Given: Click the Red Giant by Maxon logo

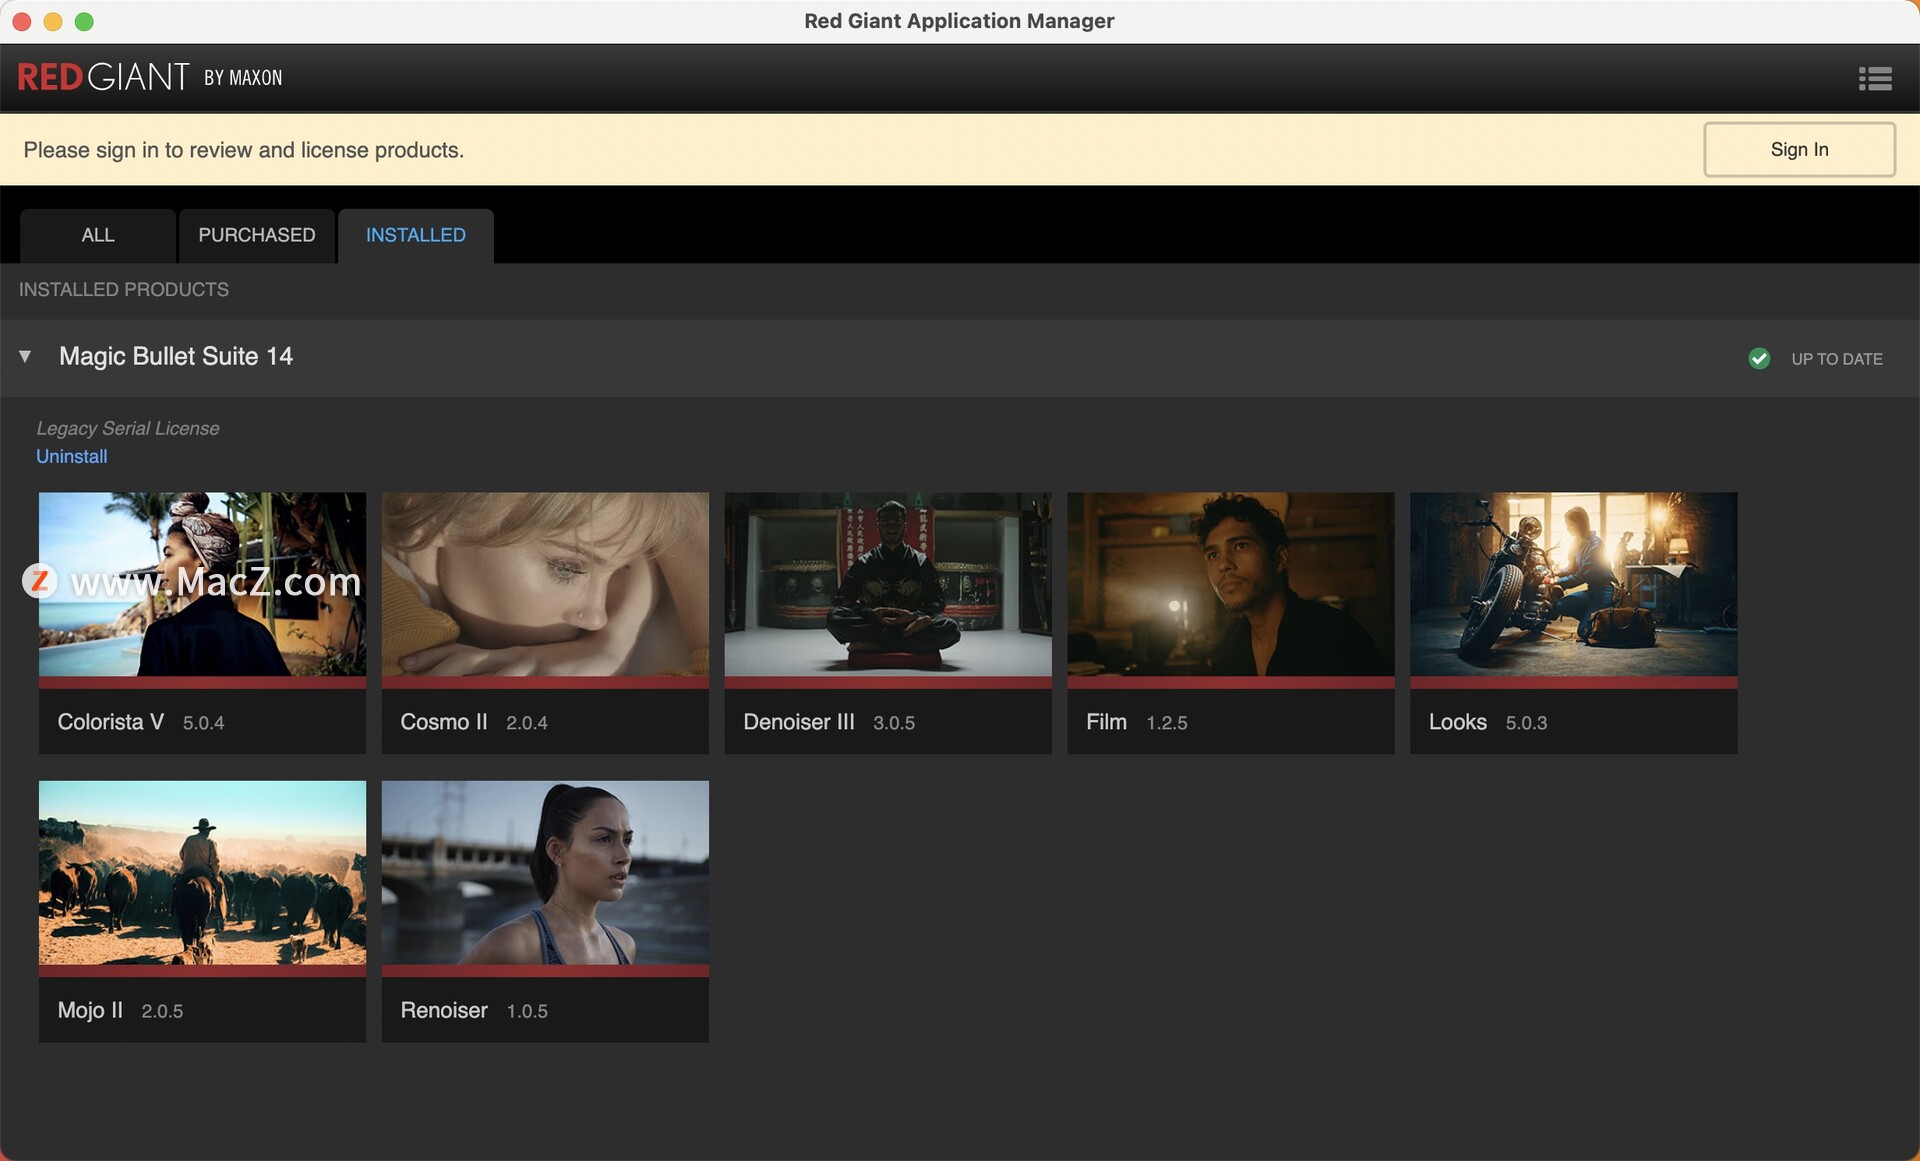Looking at the screenshot, I should 150,77.
